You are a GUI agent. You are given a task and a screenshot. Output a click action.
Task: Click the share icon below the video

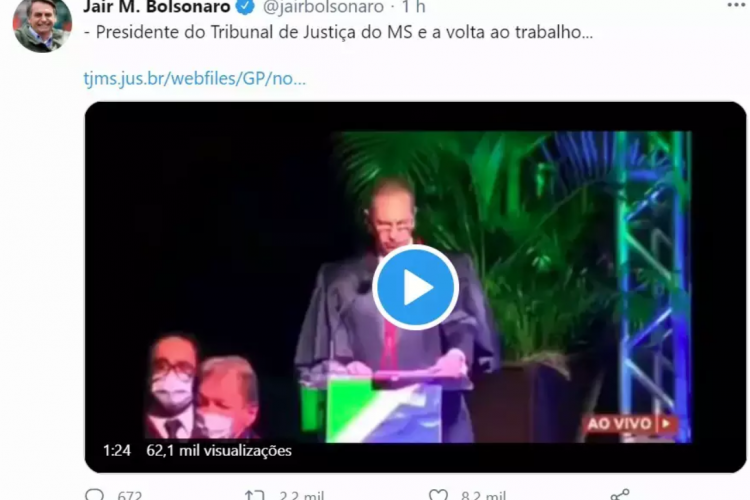620,494
